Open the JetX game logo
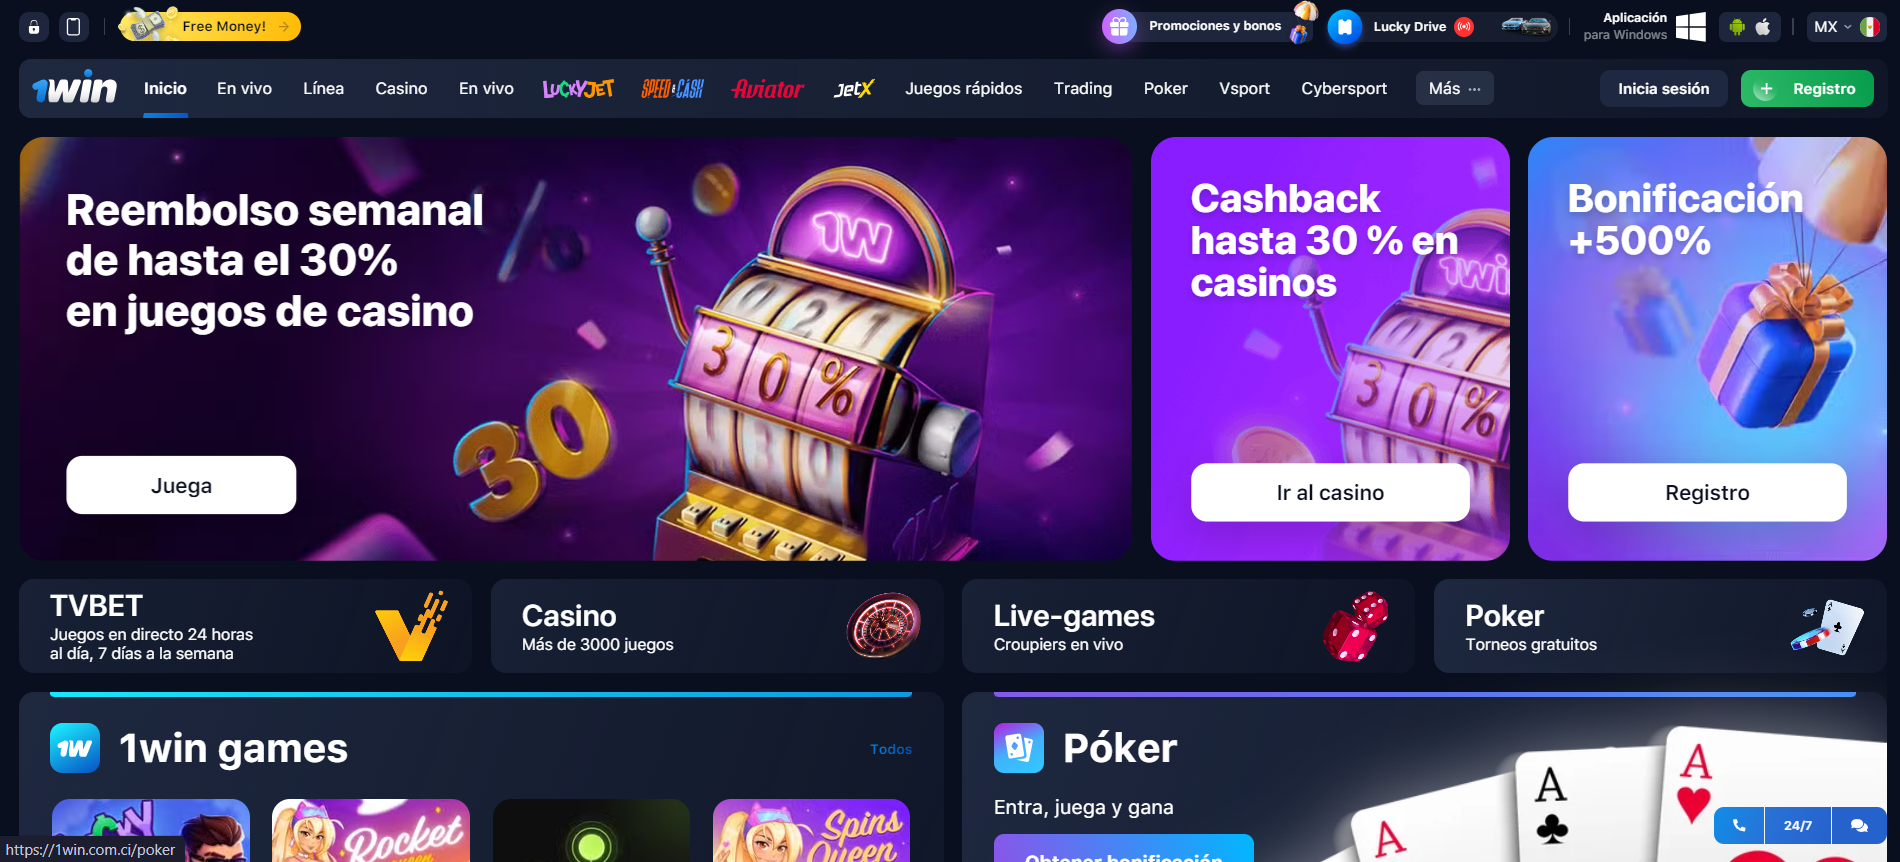The image size is (1900, 862). pos(854,89)
